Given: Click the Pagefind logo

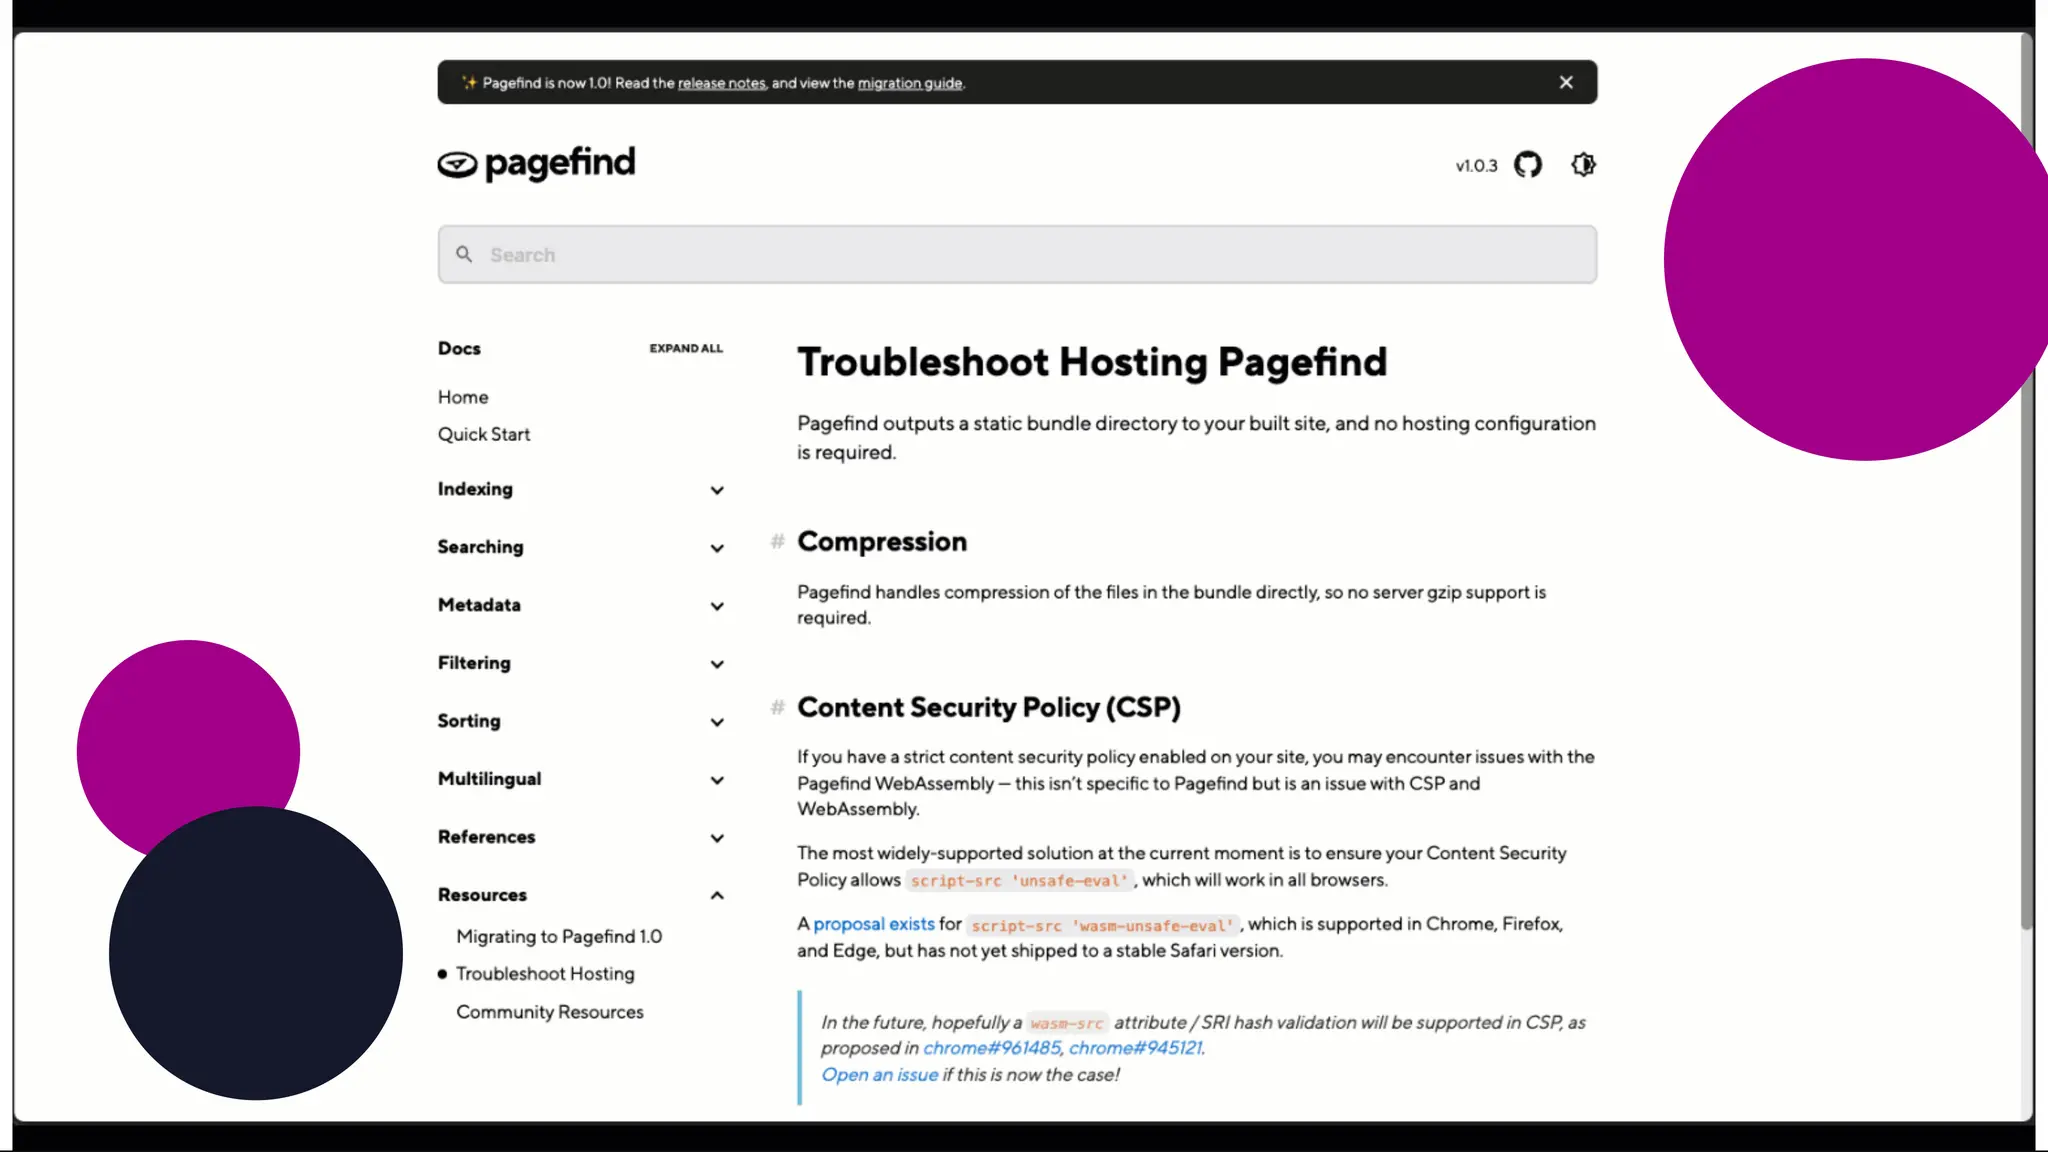Looking at the screenshot, I should [x=537, y=164].
